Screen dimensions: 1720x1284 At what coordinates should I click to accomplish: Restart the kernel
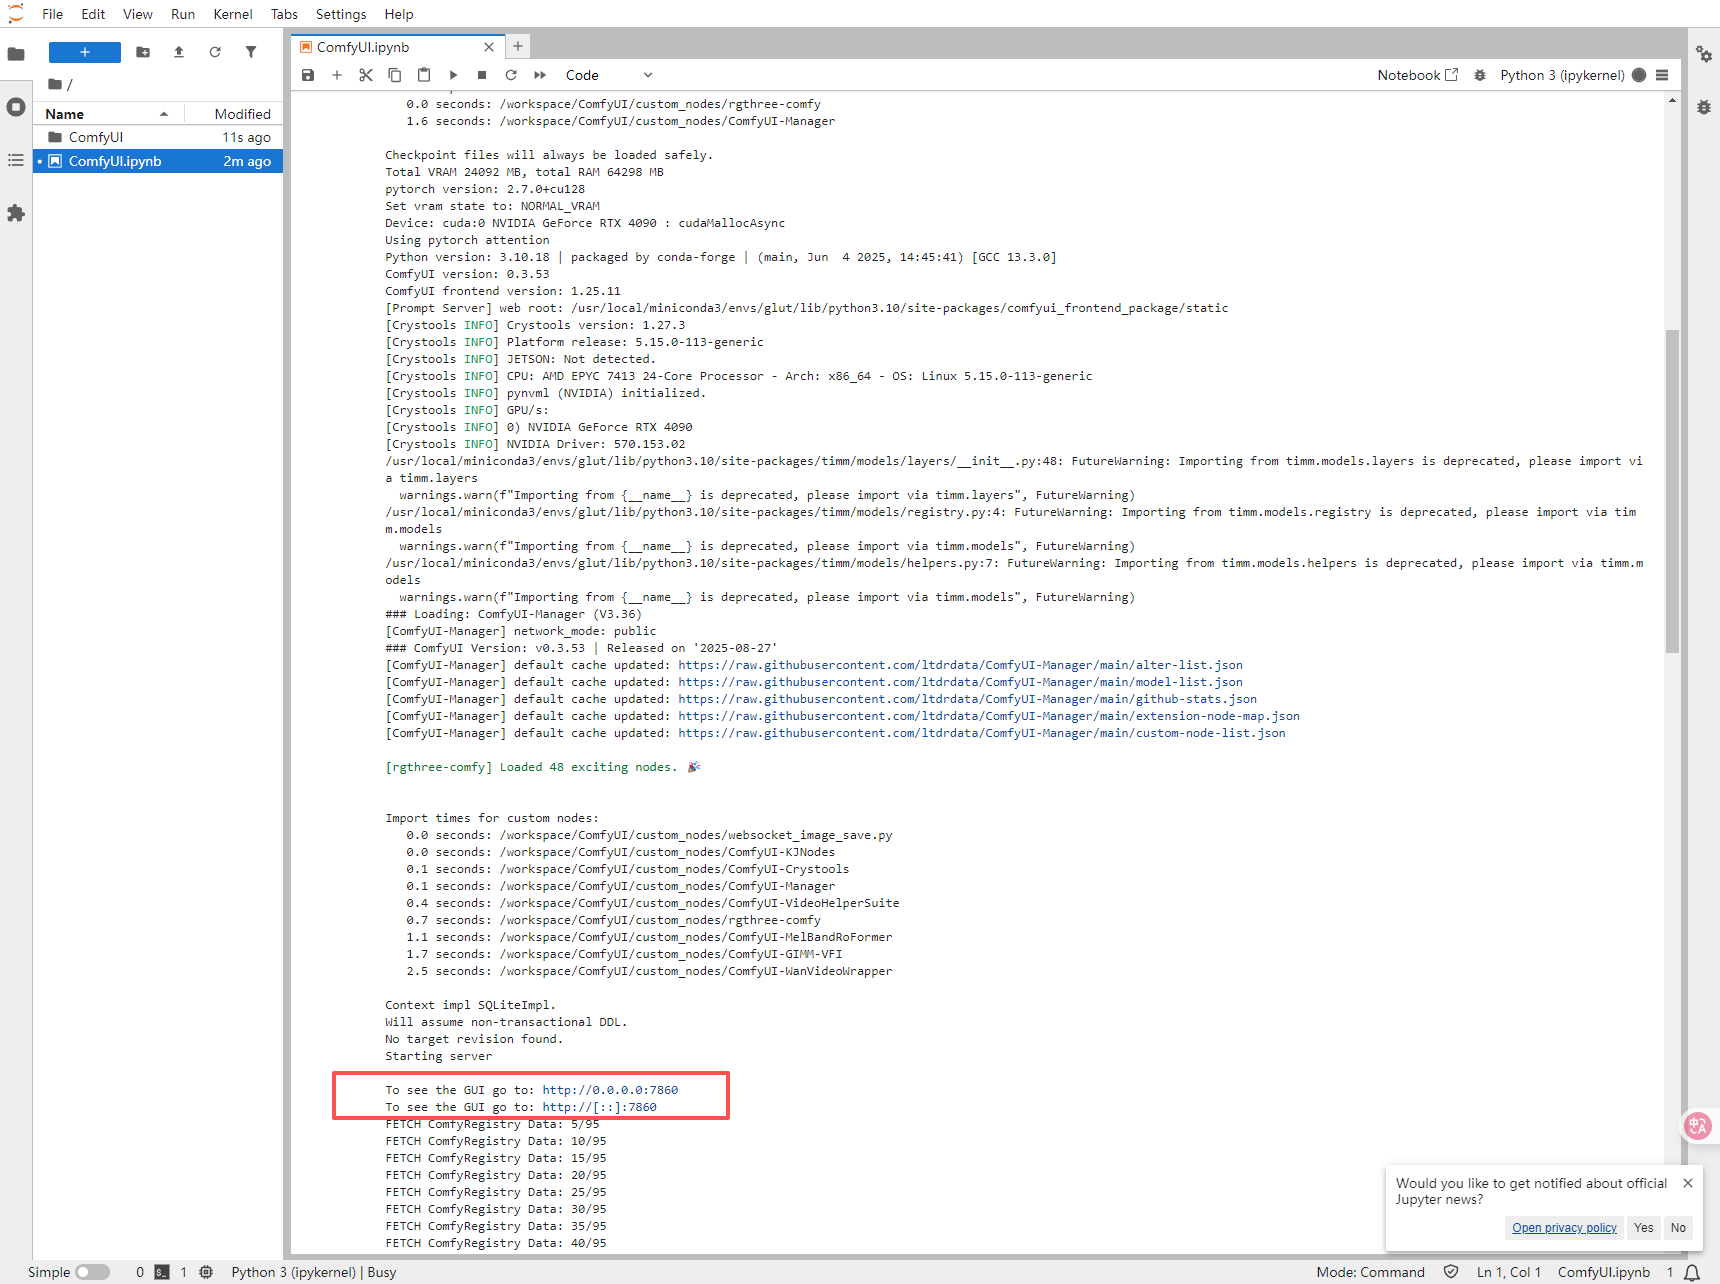511,75
